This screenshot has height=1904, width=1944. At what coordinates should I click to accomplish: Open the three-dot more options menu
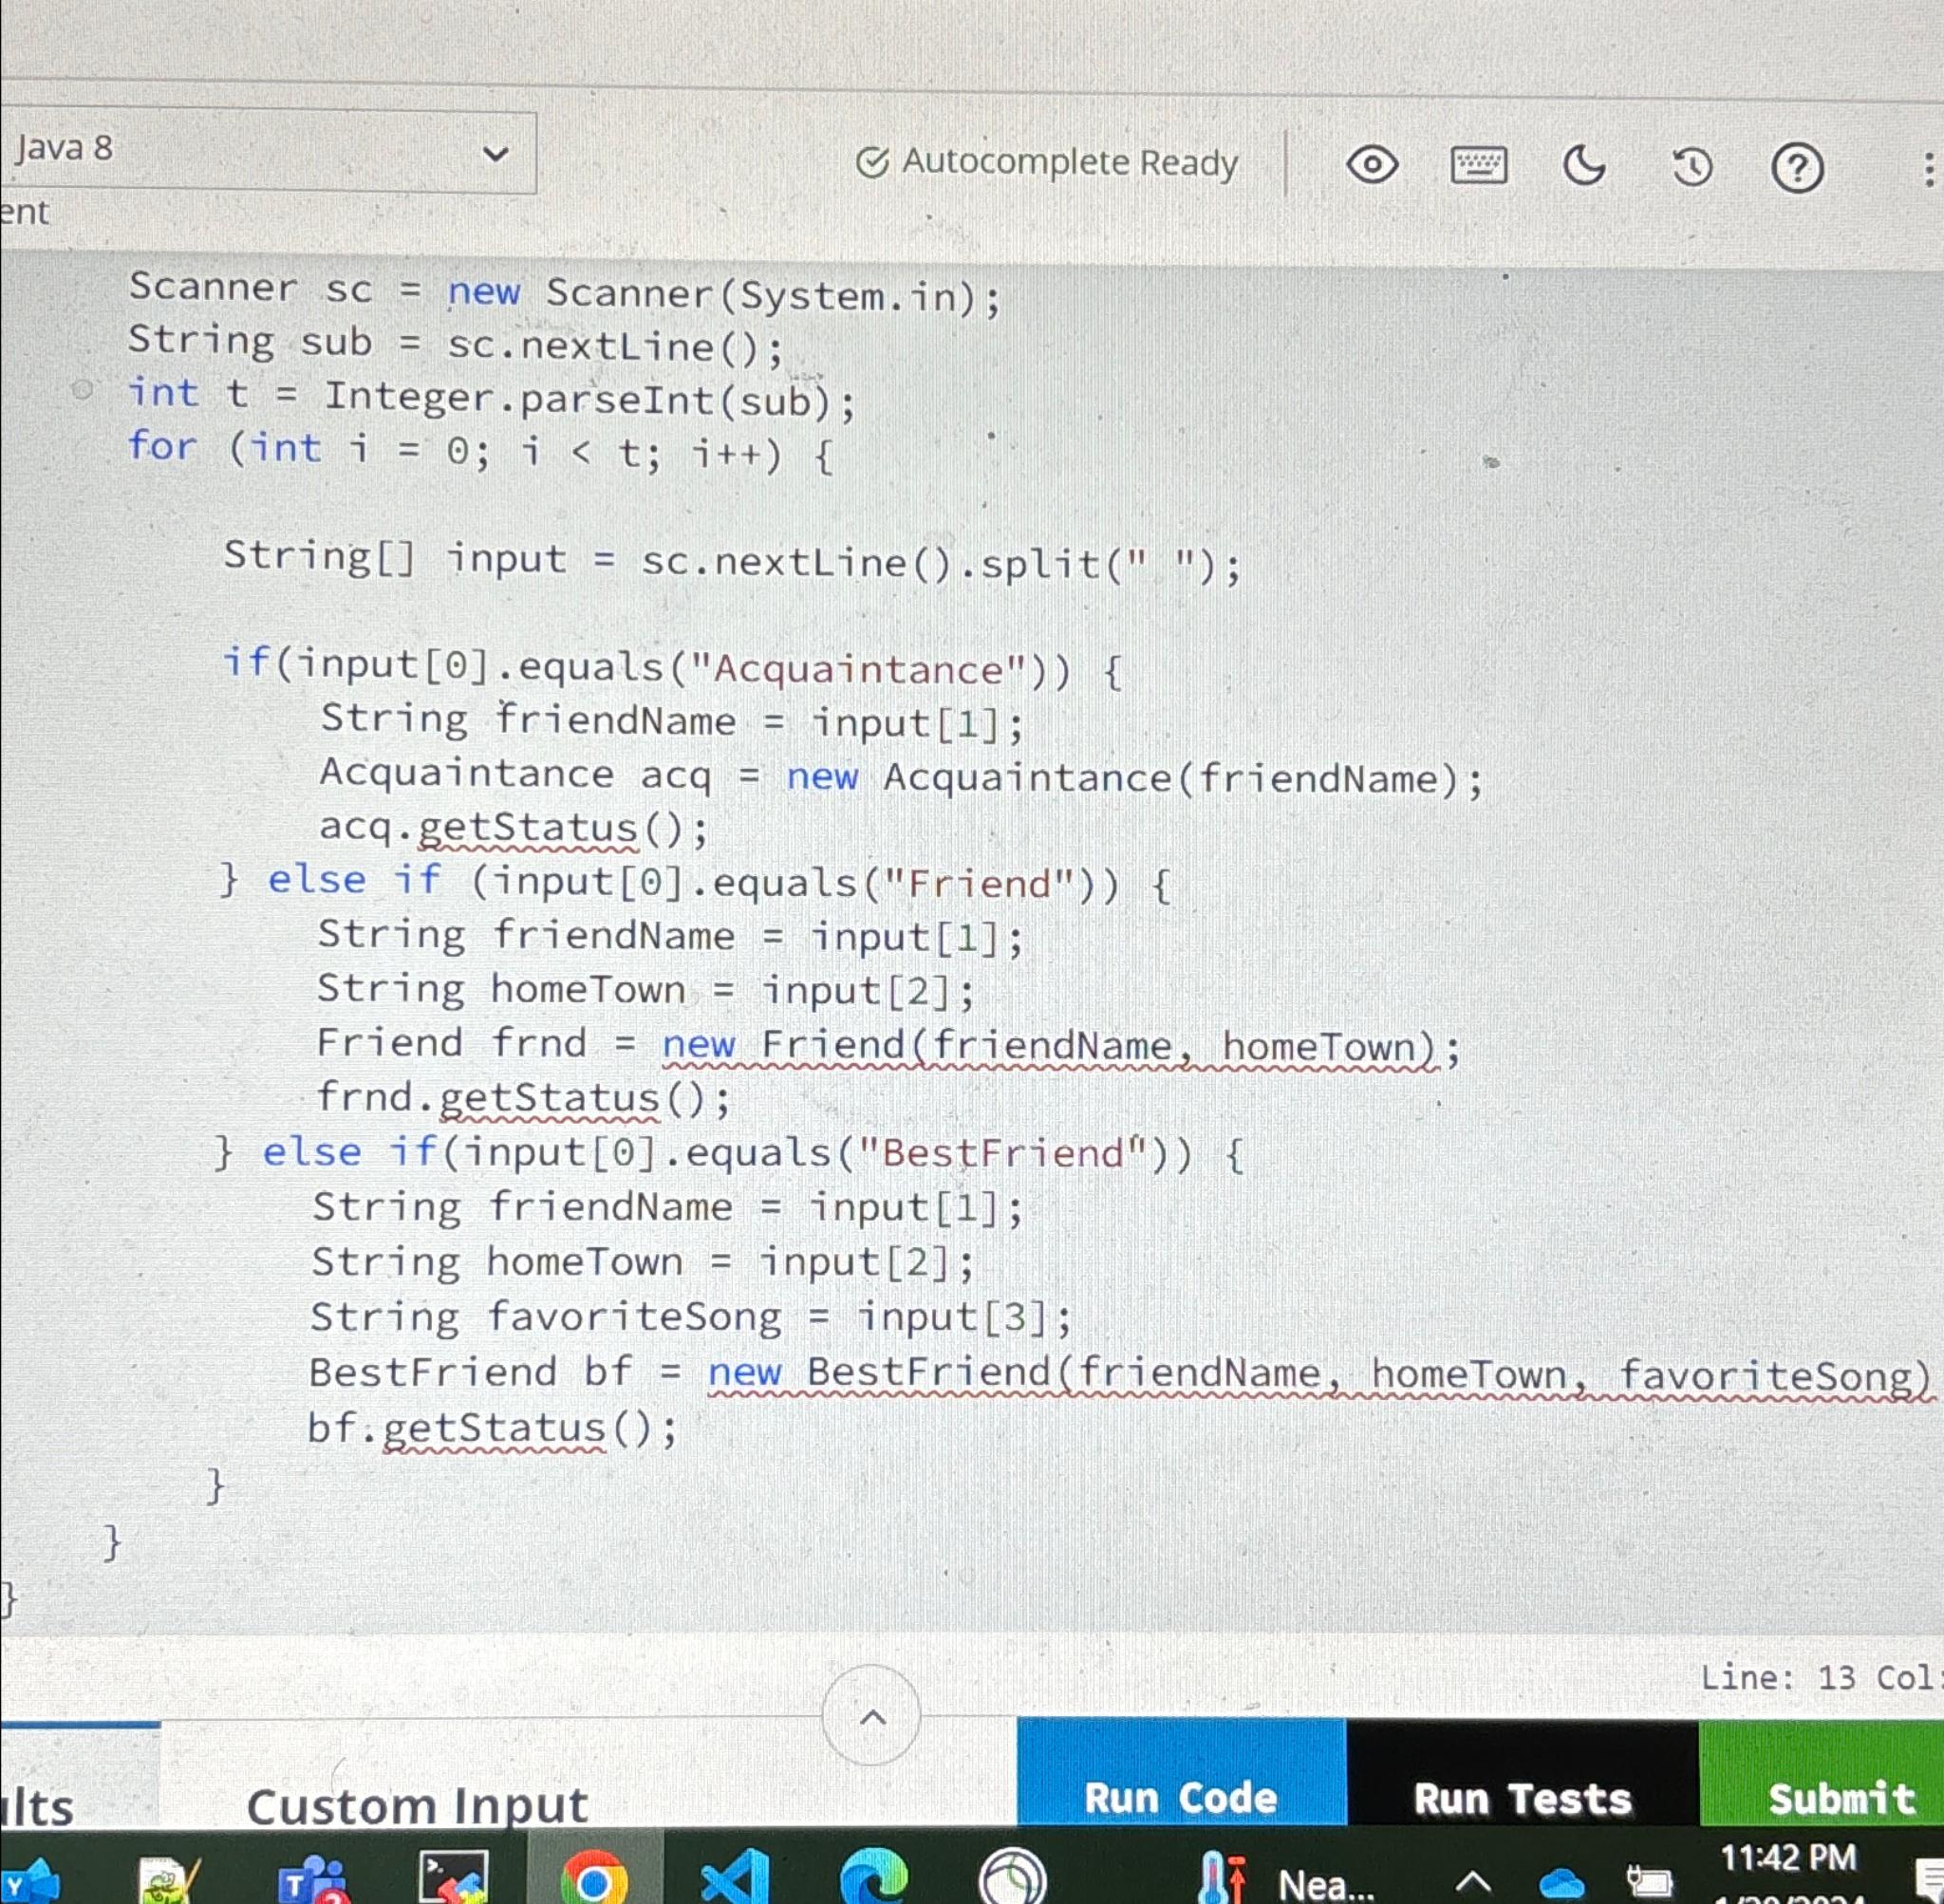click(x=1929, y=169)
